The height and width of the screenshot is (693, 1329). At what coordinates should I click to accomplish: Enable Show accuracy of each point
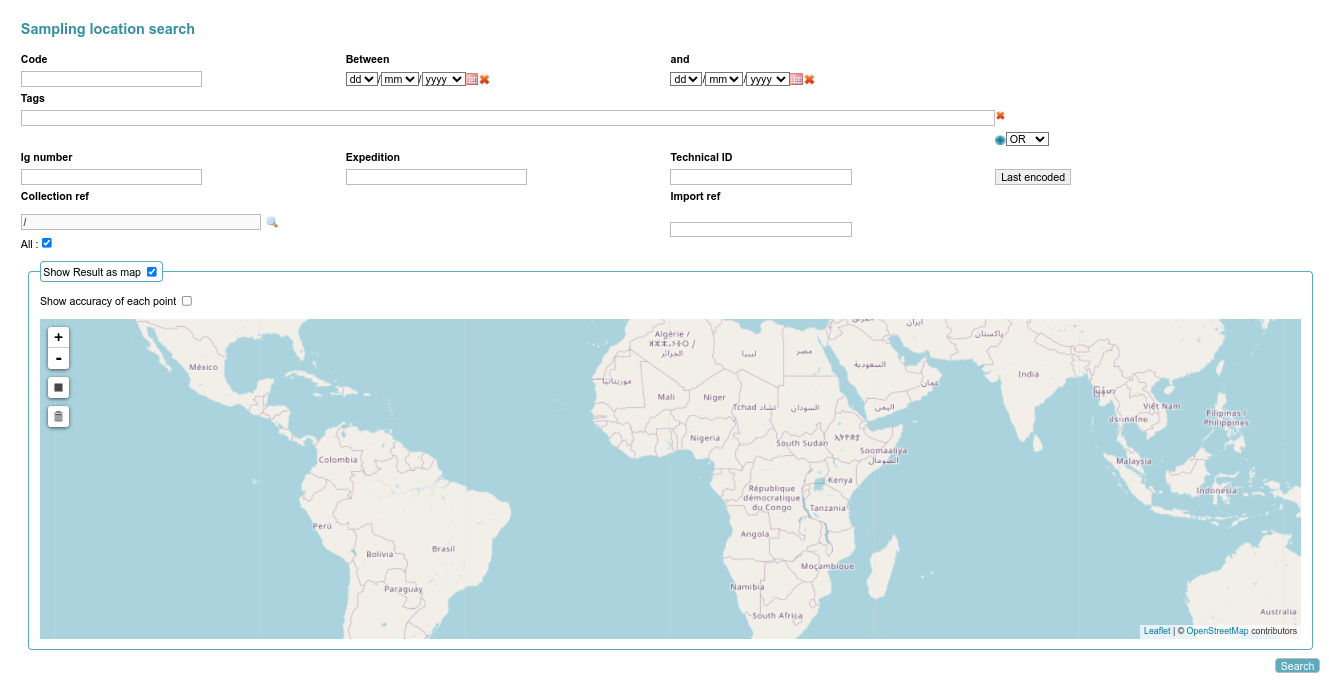click(187, 301)
